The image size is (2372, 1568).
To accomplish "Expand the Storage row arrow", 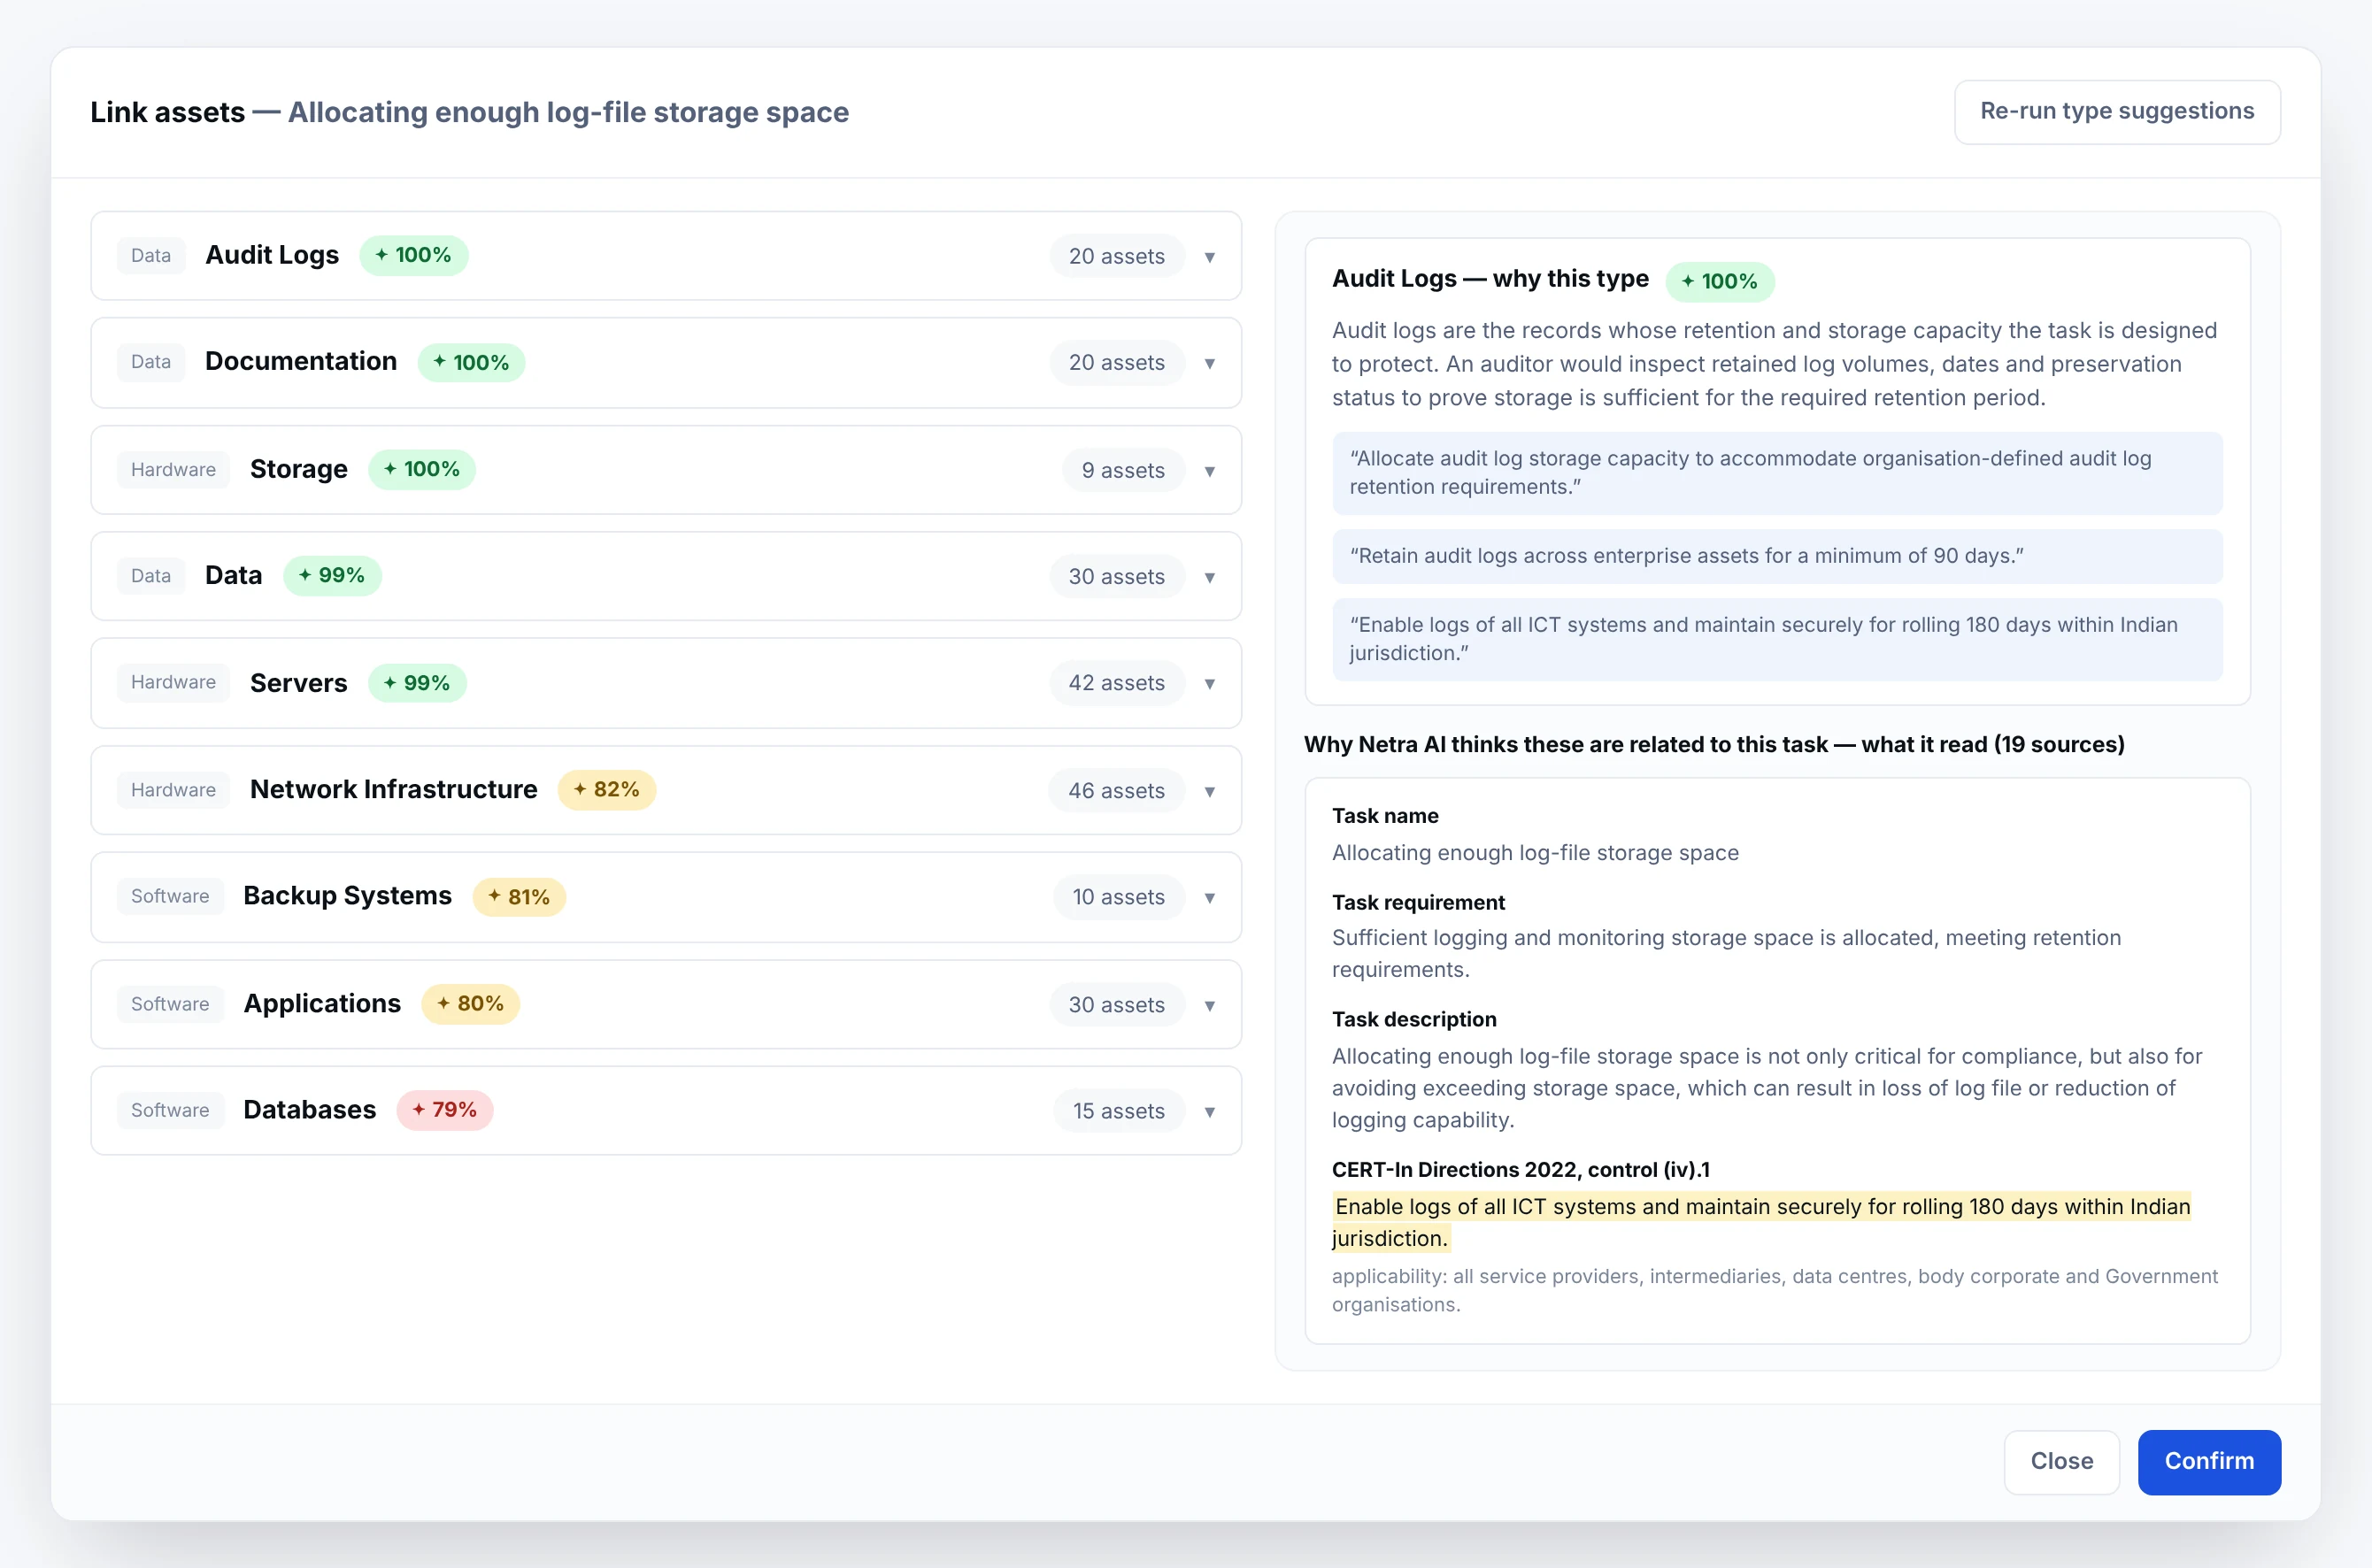I will click(1209, 471).
